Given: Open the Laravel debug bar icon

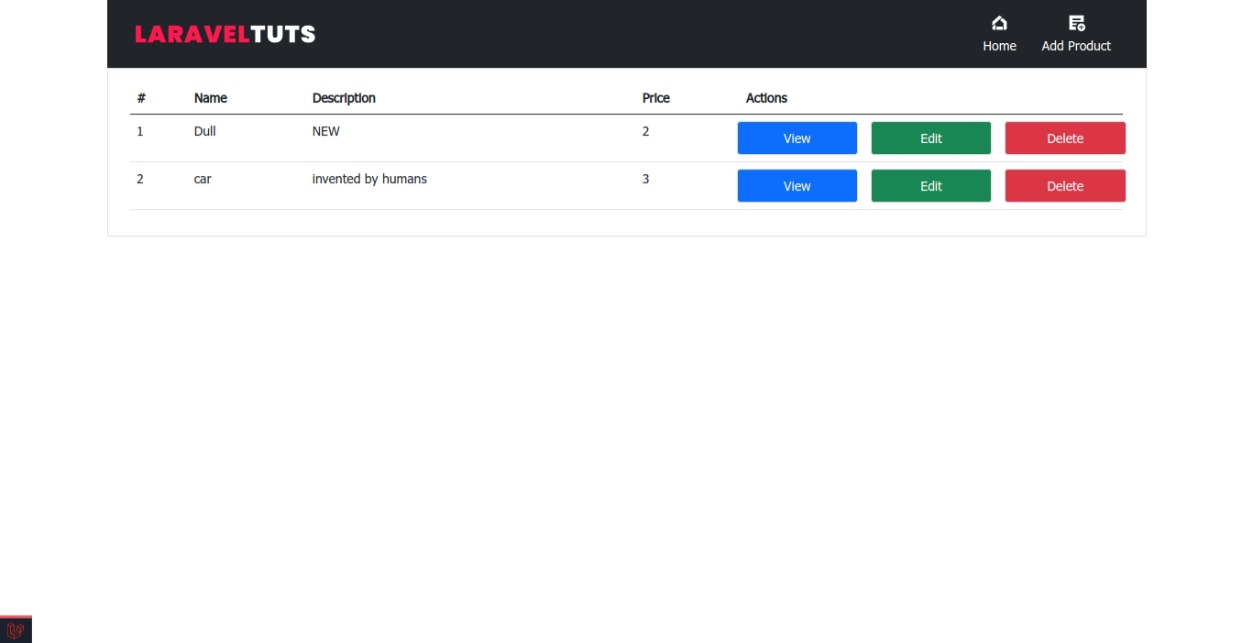Looking at the screenshot, I should [15, 630].
